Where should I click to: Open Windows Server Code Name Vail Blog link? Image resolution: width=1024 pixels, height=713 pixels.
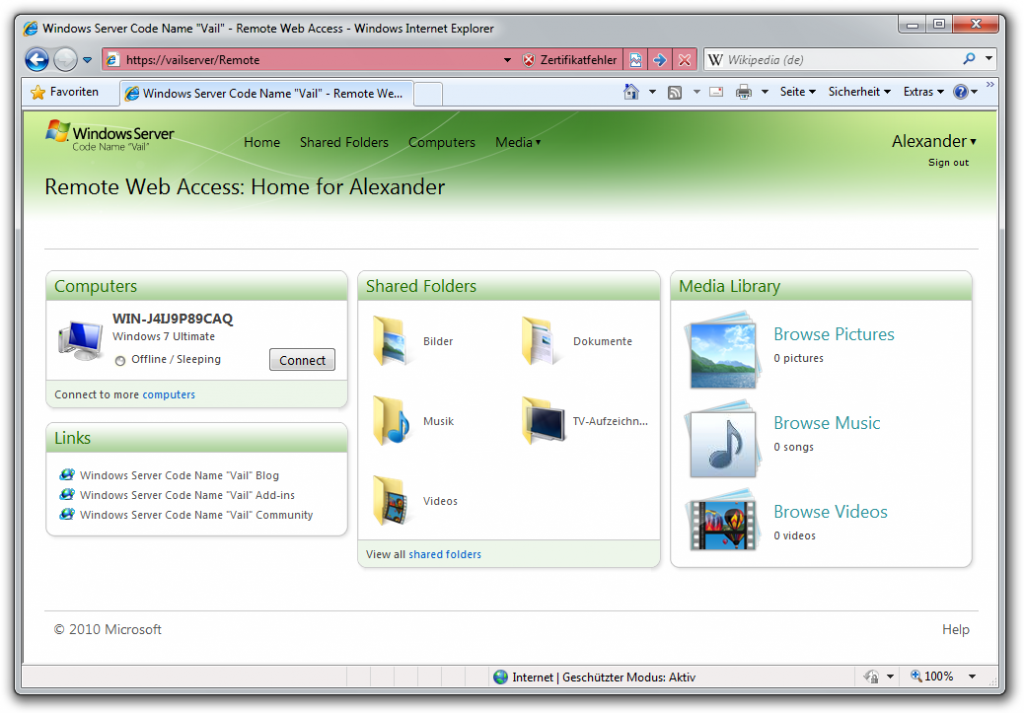coord(179,475)
